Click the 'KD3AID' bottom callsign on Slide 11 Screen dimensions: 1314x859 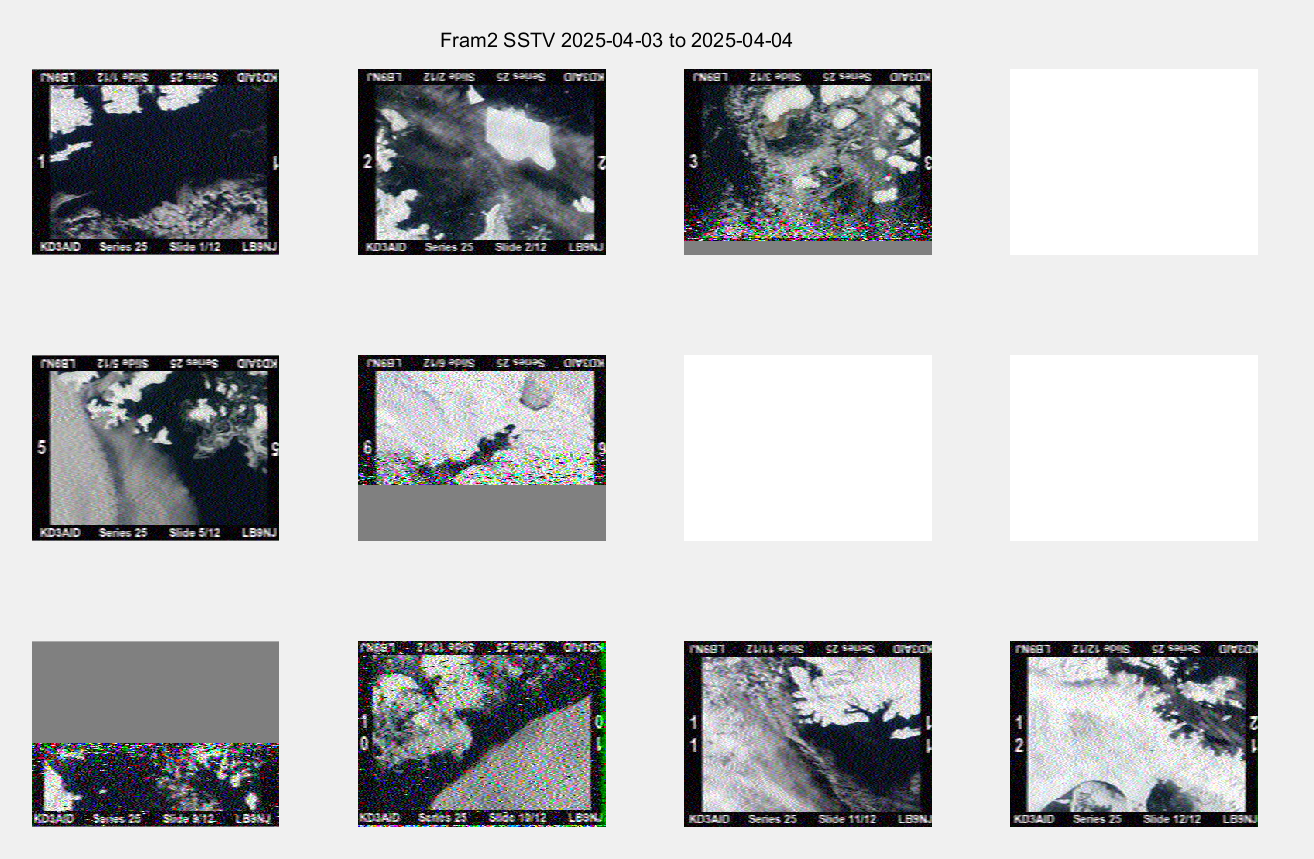pyautogui.click(x=709, y=819)
